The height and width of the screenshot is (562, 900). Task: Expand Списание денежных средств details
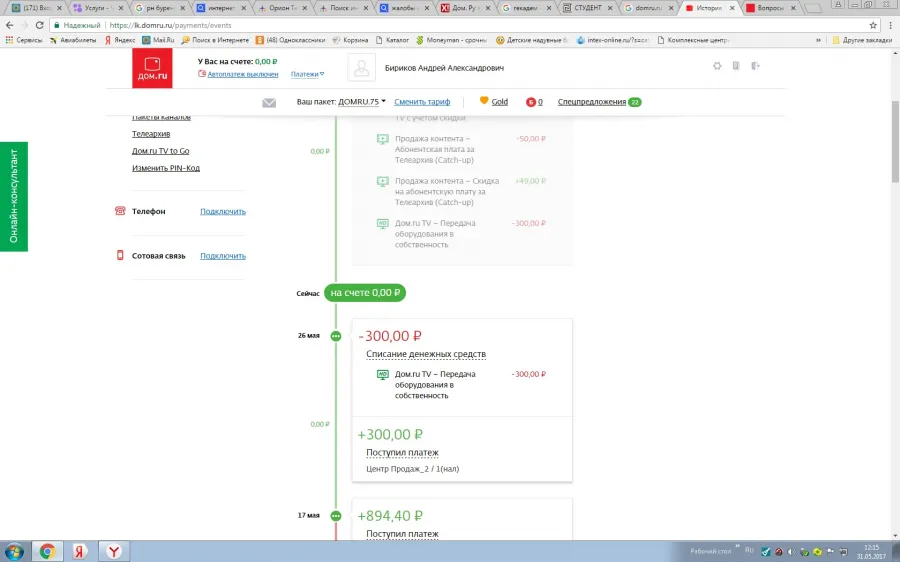point(426,354)
